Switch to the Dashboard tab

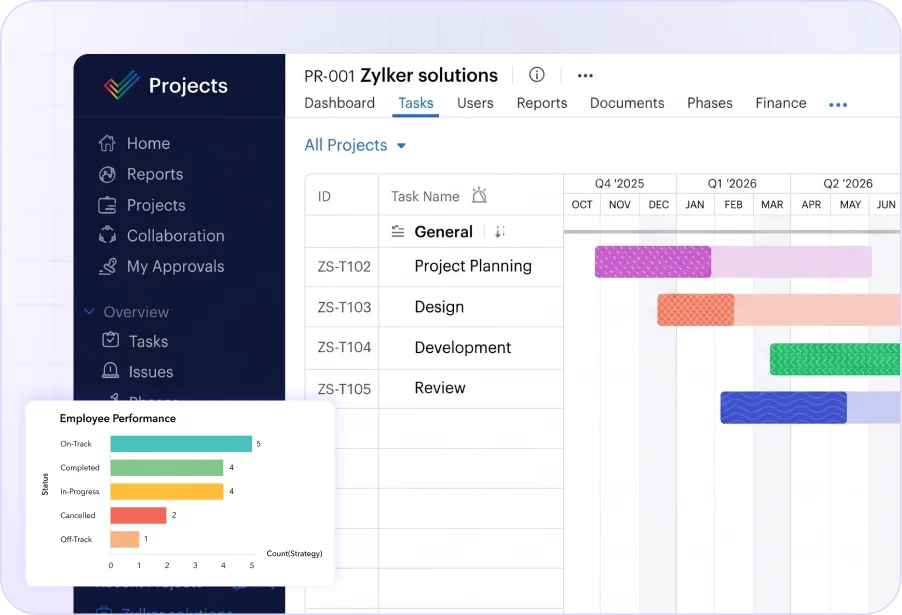[339, 103]
